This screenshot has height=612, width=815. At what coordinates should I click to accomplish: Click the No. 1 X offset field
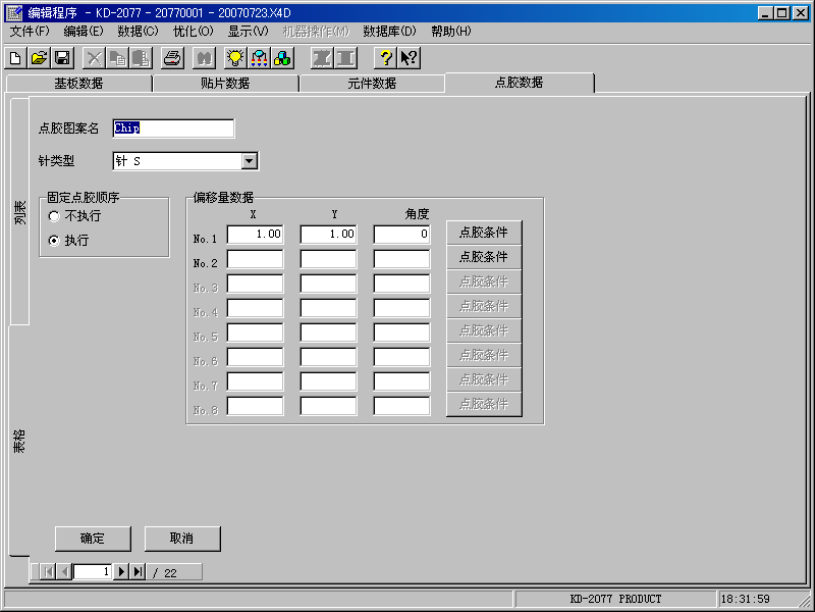pos(255,234)
